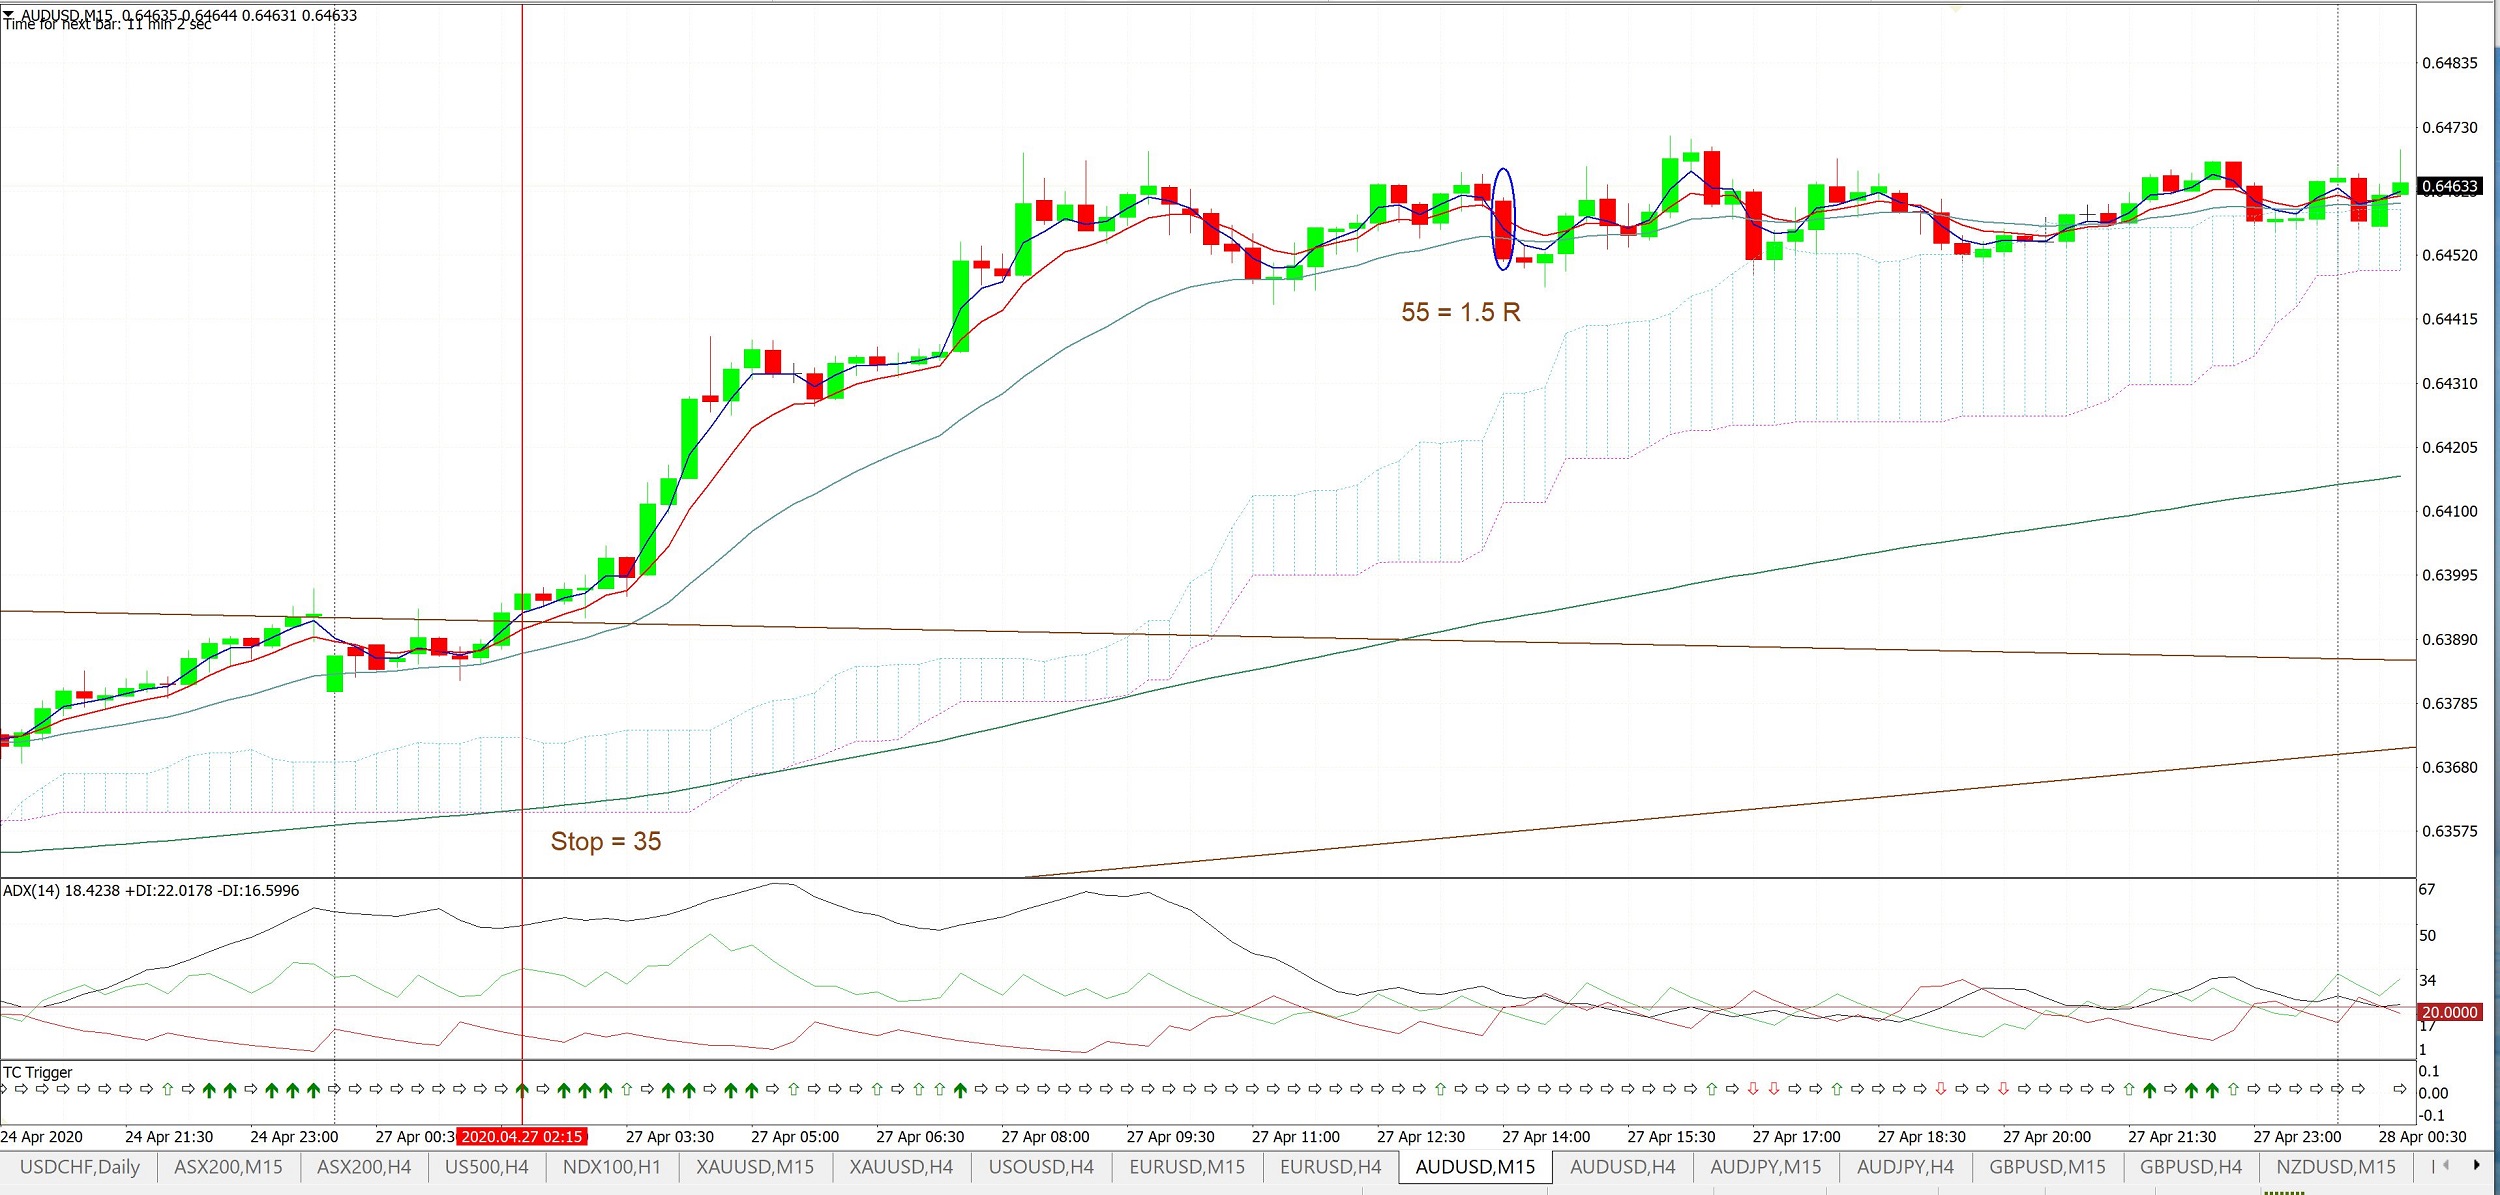Click the active AUDUSD,M15 tab
The height and width of the screenshot is (1195, 2500).
1475,1167
